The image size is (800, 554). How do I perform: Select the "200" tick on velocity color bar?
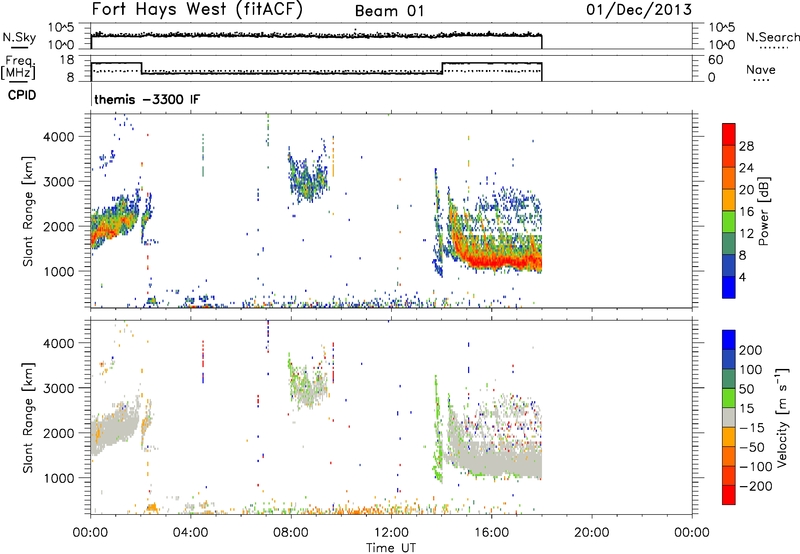[751, 350]
